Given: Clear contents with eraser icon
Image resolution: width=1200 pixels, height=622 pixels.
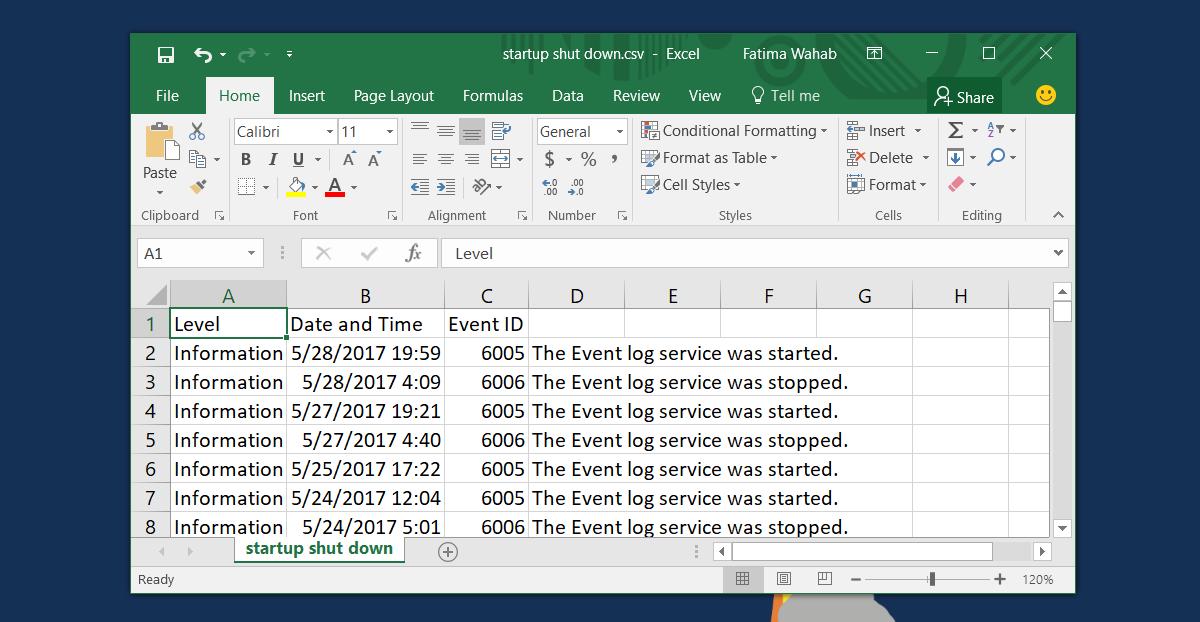Looking at the screenshot, I should (x=955, y=185).
